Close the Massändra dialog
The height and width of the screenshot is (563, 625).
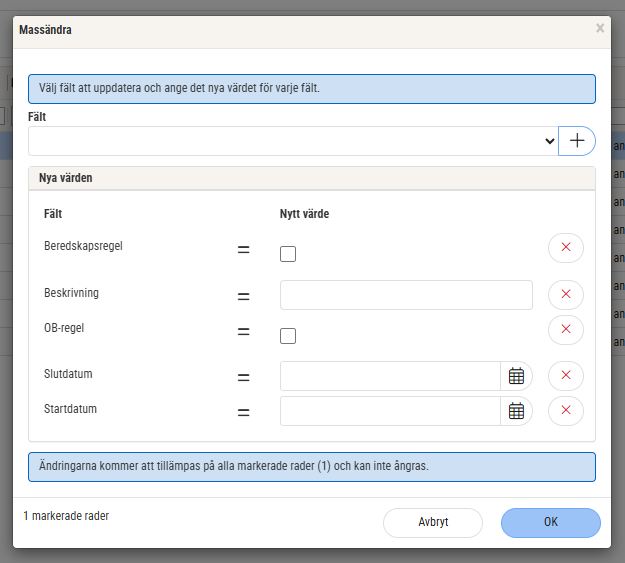[x=600, y=29]
